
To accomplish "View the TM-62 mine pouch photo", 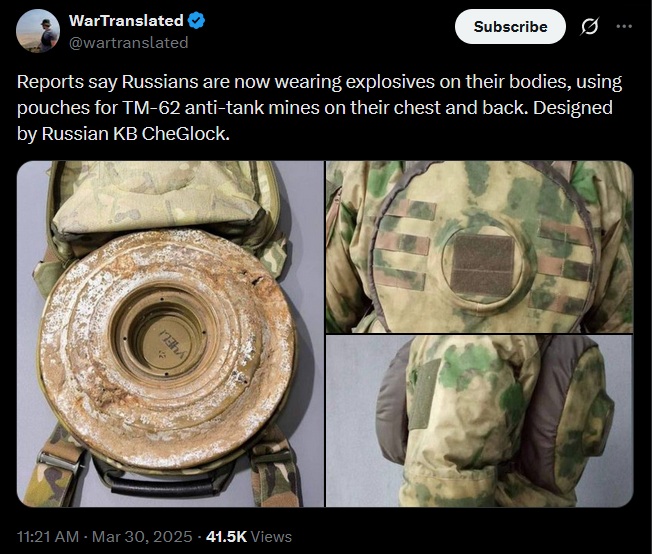I will (170, 334).
